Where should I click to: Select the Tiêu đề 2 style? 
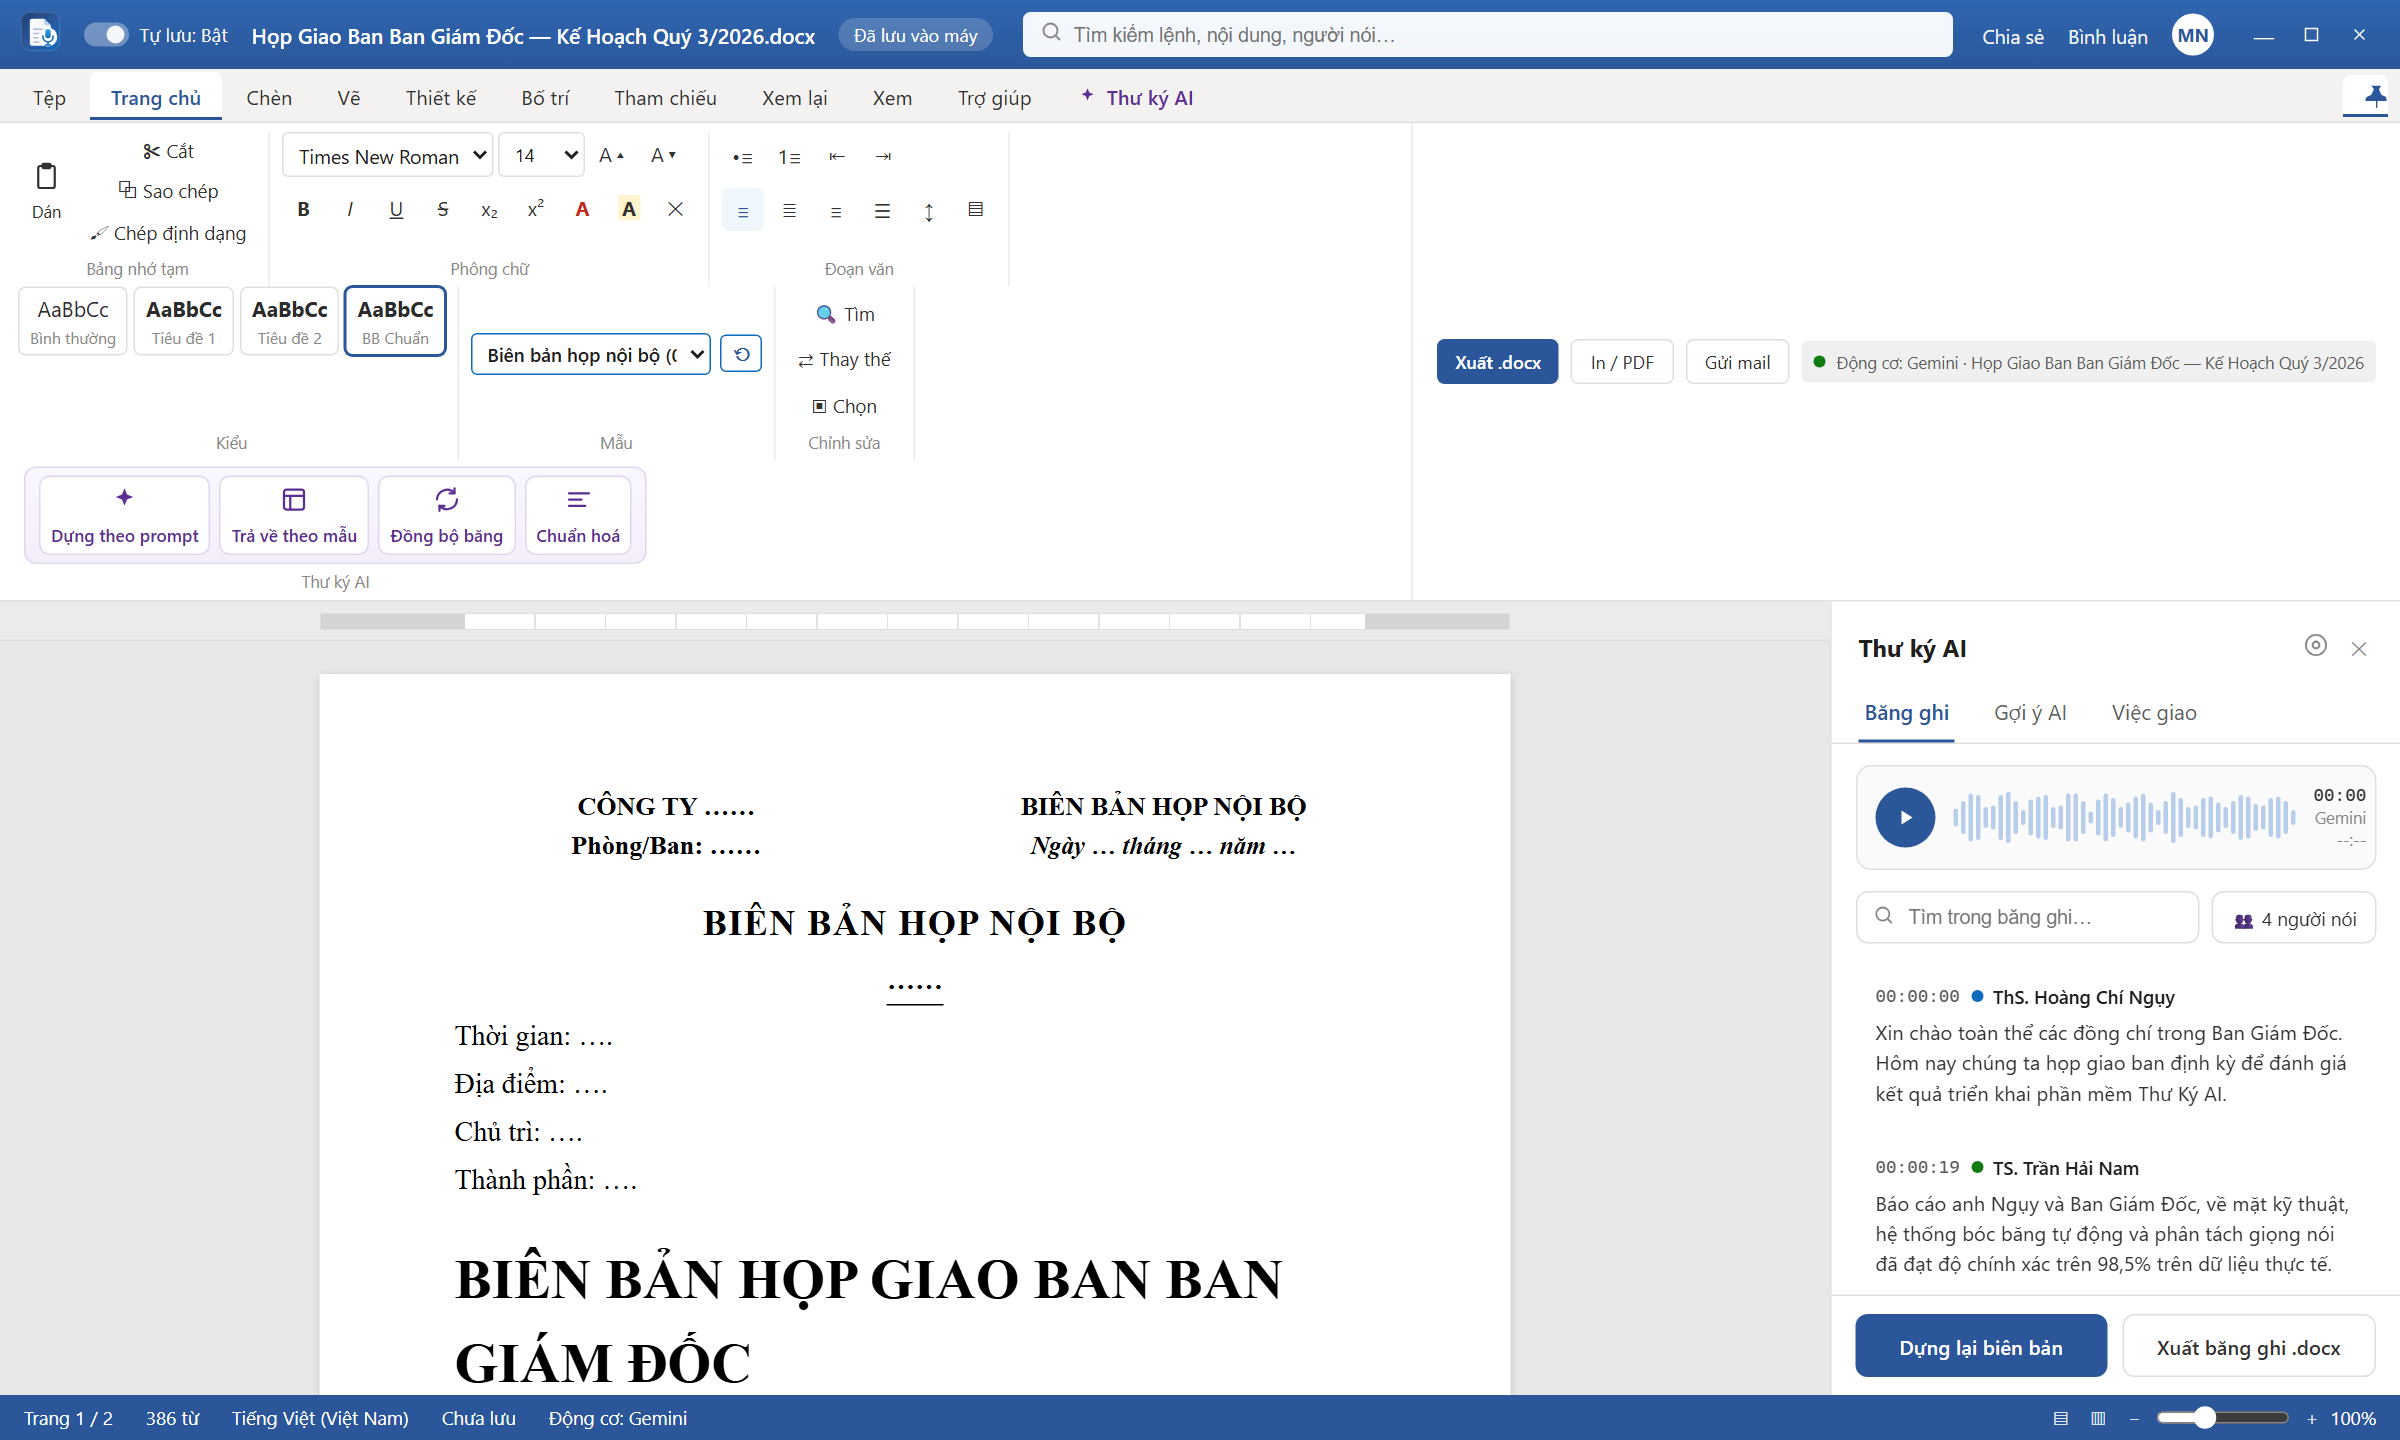290,321
